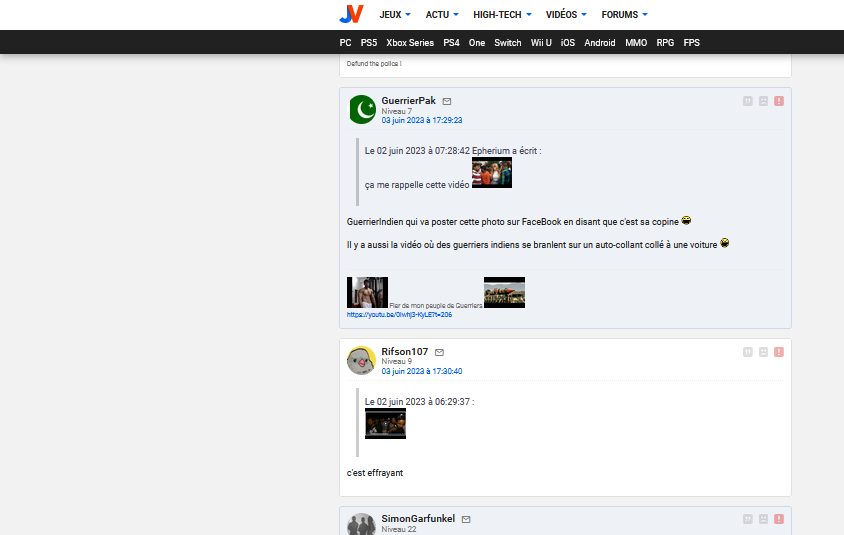The width and height of the screenshot is (844, 535).
Task: Open Rifson107's avatar profile
Action: tap(361, 361)
